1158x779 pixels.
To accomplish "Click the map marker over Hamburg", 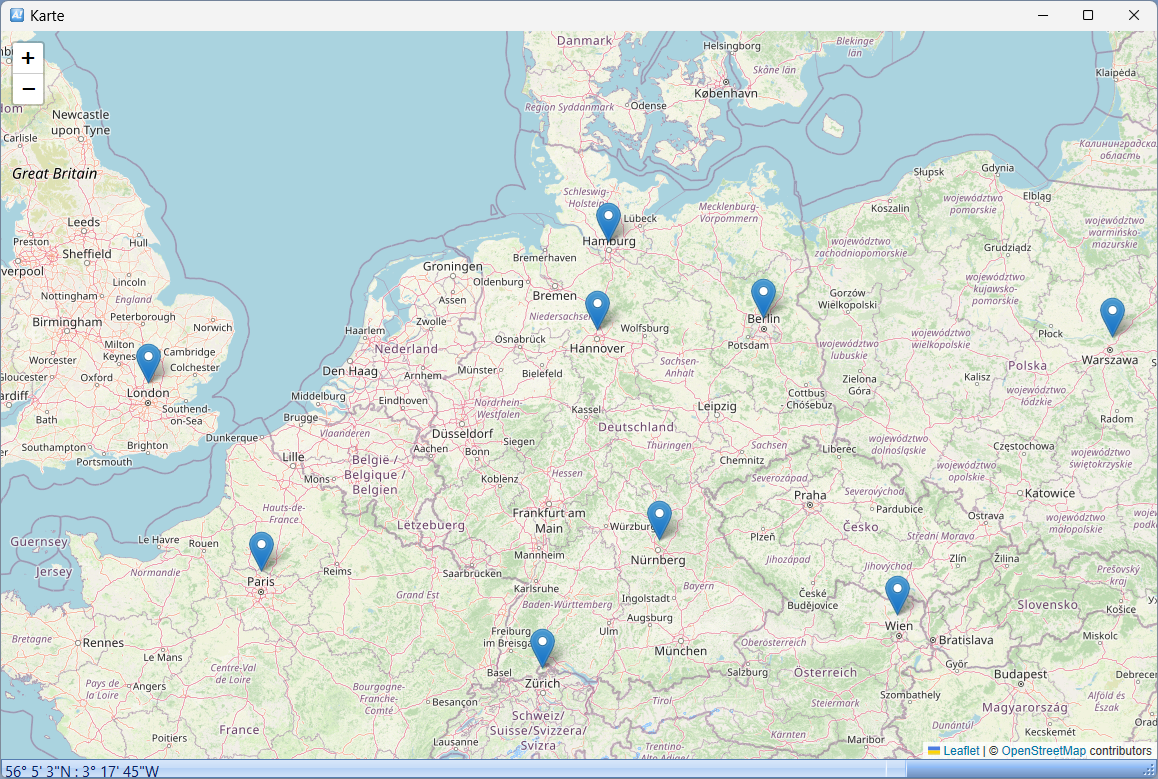I will (x=608, y=219).
